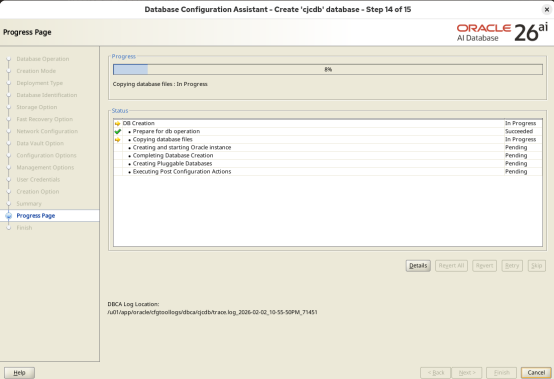Select the Deployment Type step

click(40, 83)
